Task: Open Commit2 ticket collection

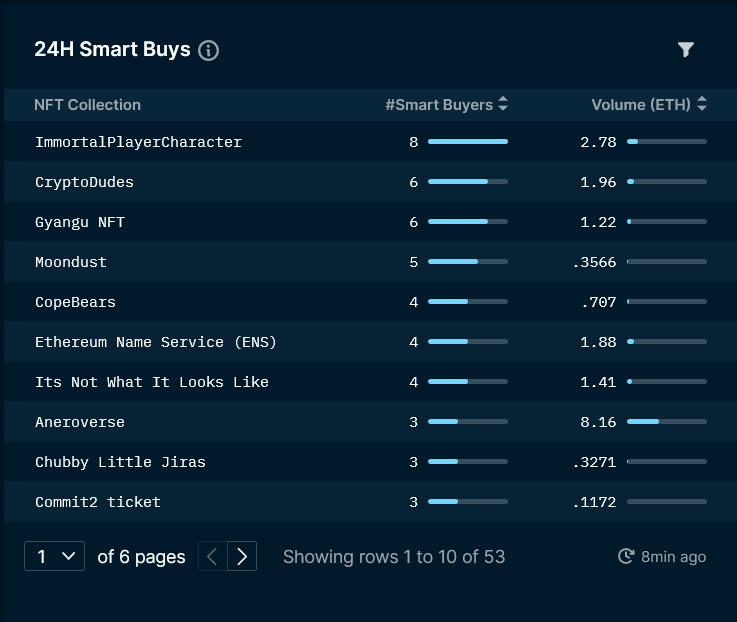Action: (98, 502)
